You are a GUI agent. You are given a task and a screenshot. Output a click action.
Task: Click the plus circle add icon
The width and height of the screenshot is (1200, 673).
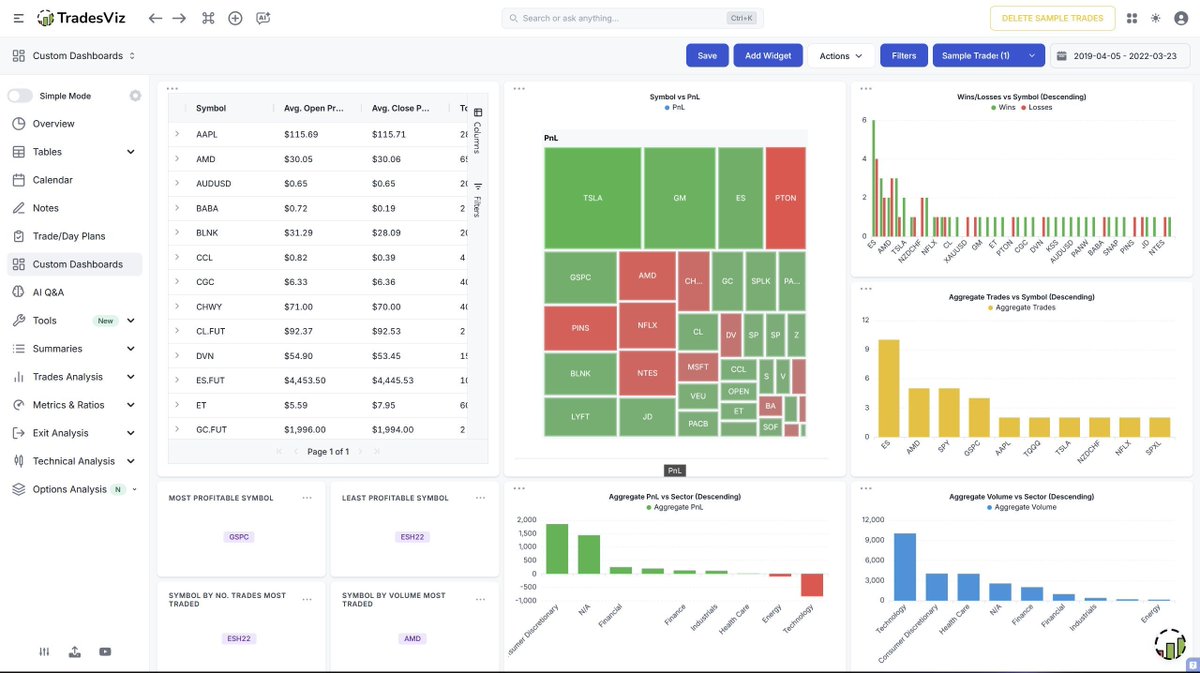[235, 18]
